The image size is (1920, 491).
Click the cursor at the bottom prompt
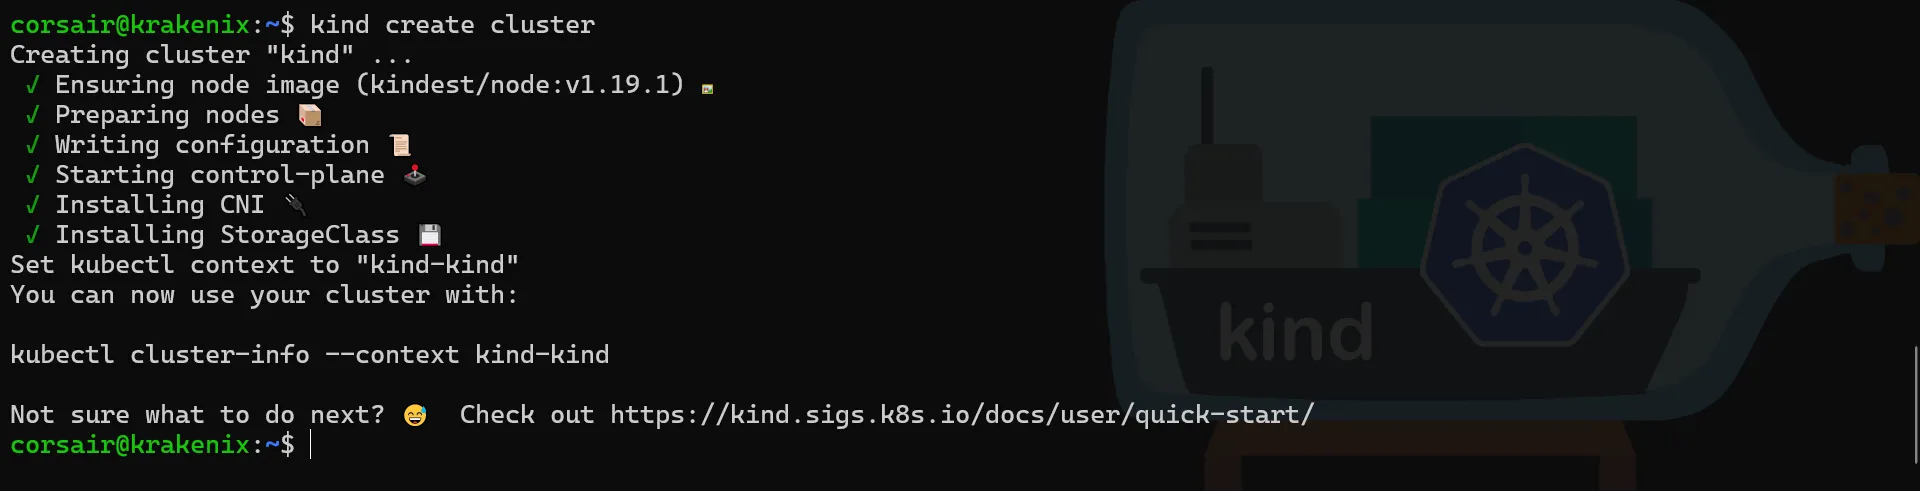311,445
